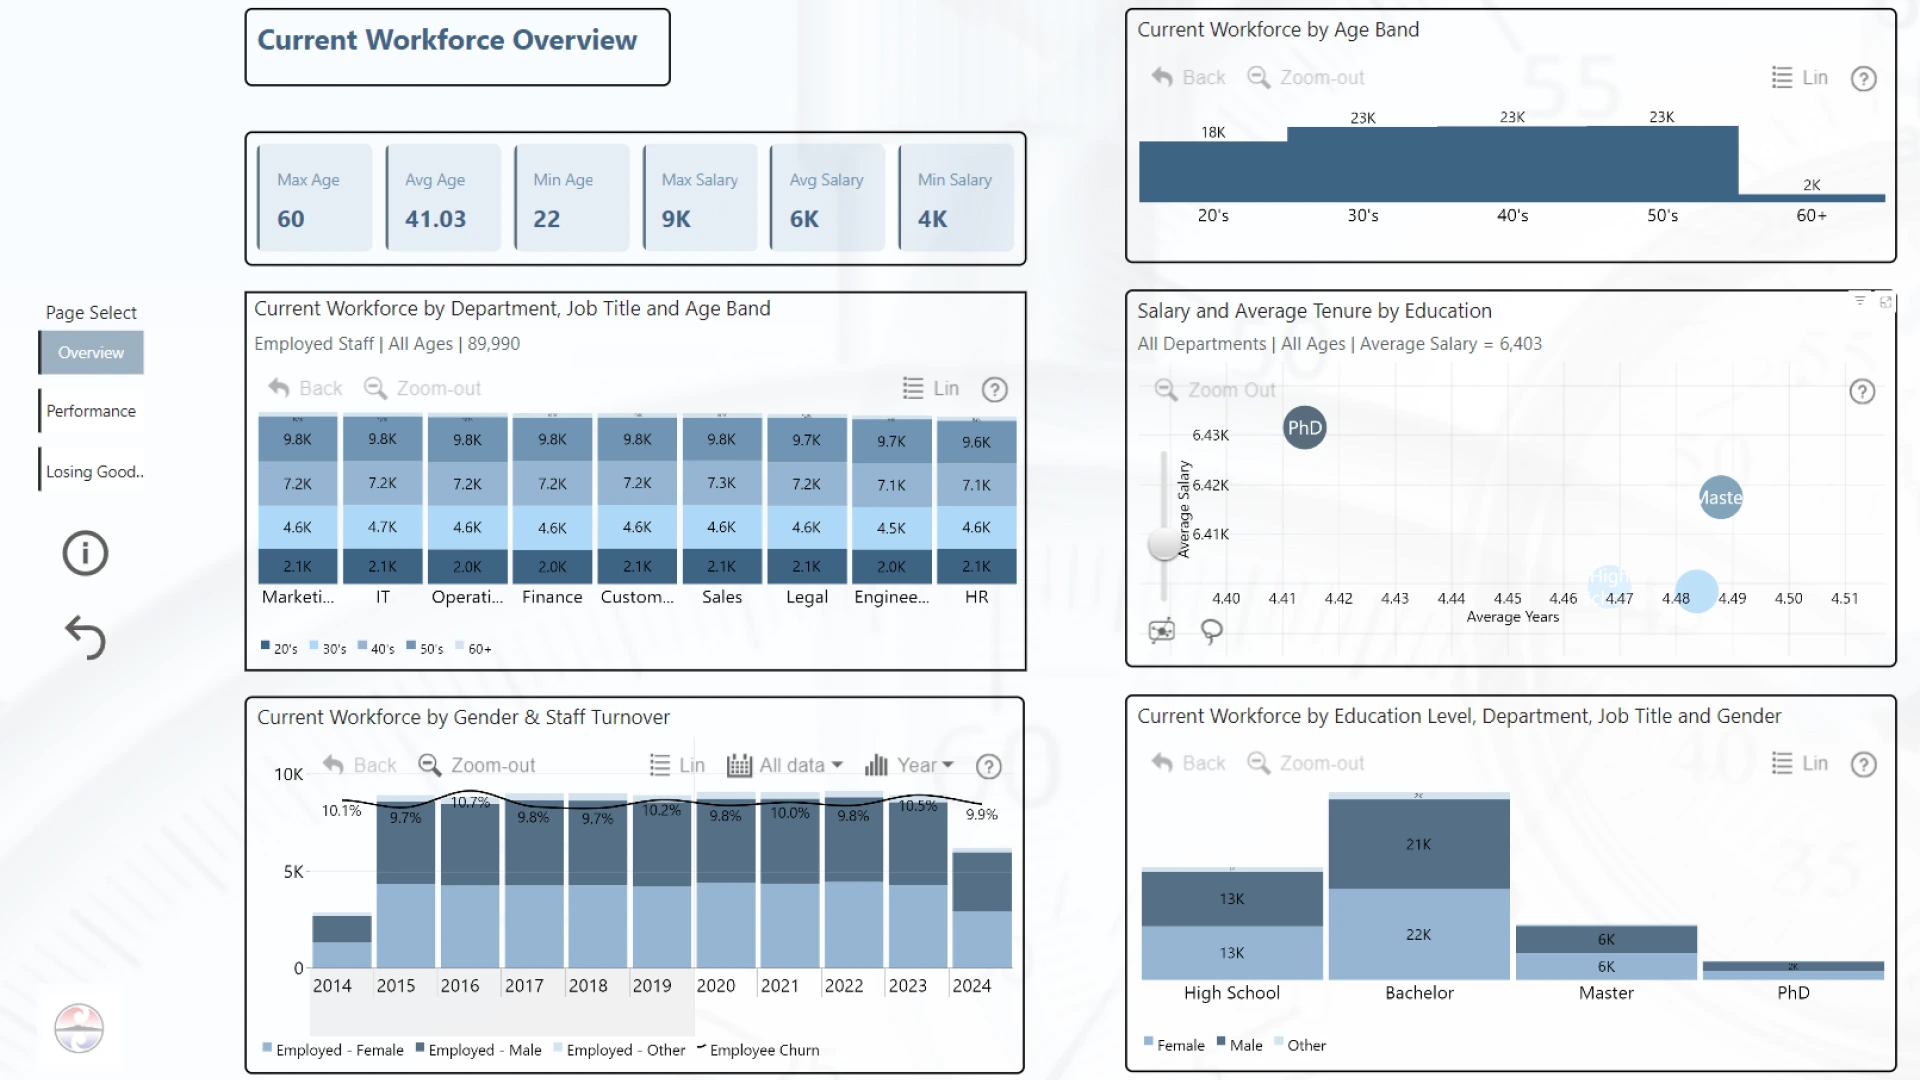Click Back in Department chart toolbar
Screen dimensions: 1920x1080
click(306, 388)
